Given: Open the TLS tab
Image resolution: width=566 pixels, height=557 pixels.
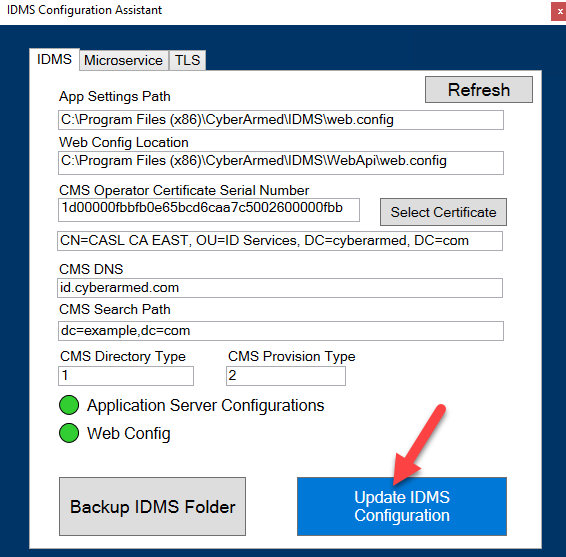Looking at the screenshot, I should point(187,60).
